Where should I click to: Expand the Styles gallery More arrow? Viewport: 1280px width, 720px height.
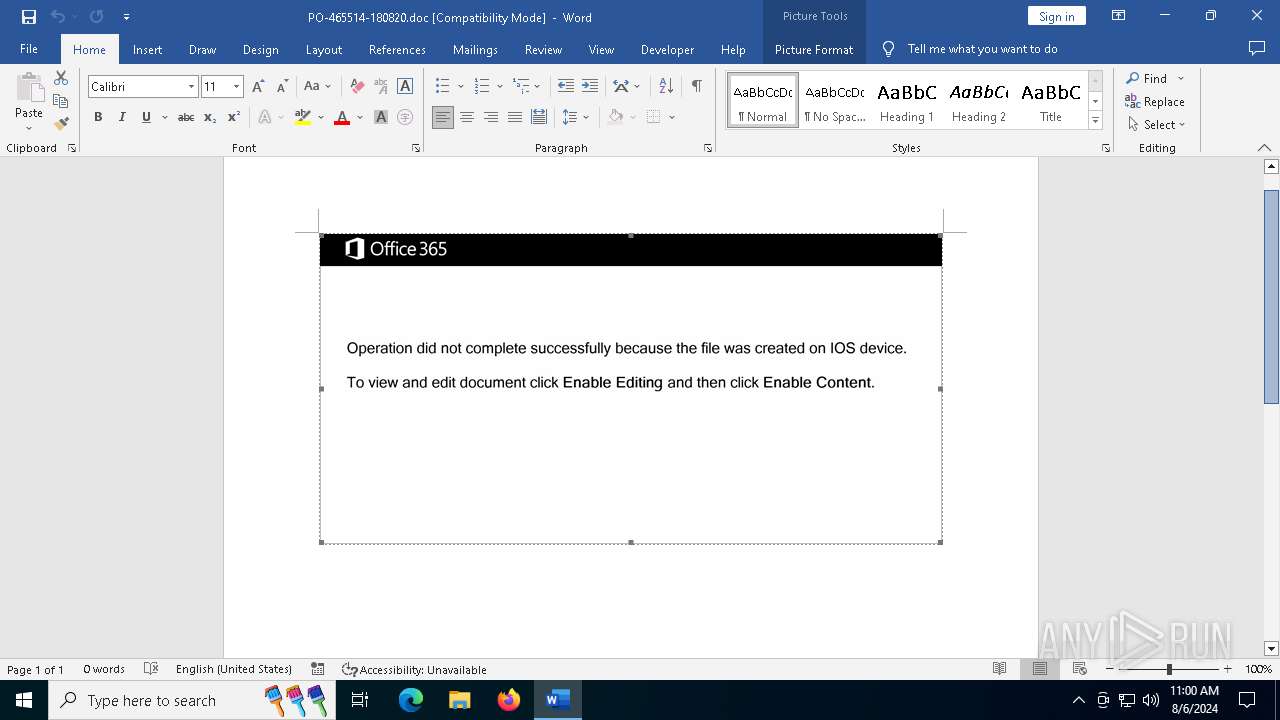tap(1095, 120)
